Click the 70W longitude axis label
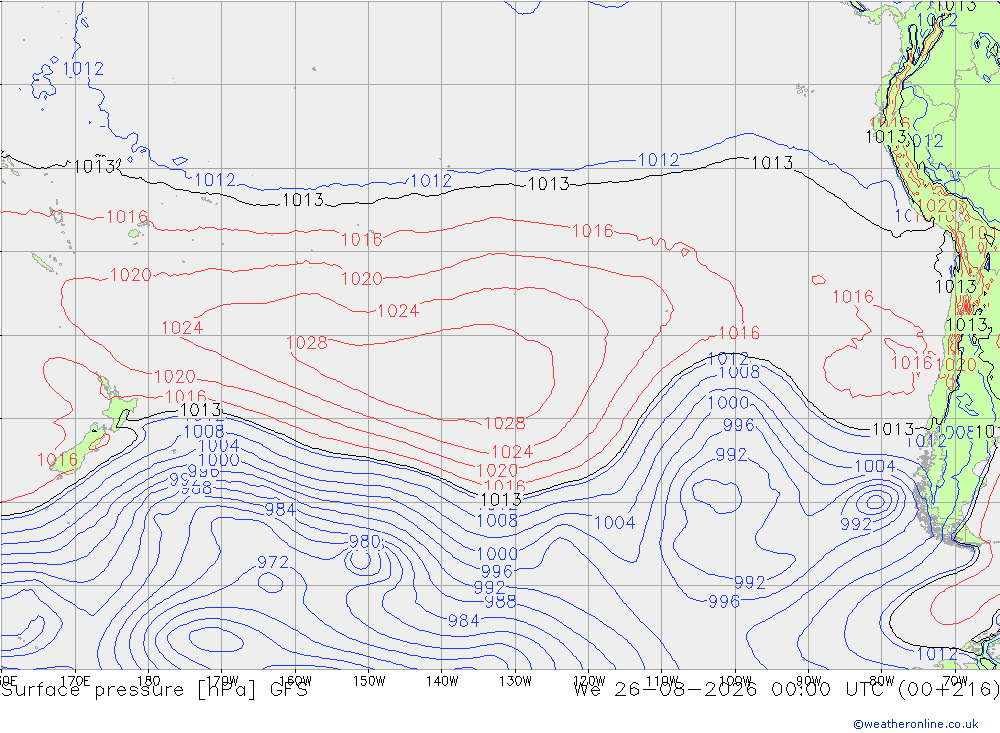Screen dimensions: 1000x733 tap(955, 681)
